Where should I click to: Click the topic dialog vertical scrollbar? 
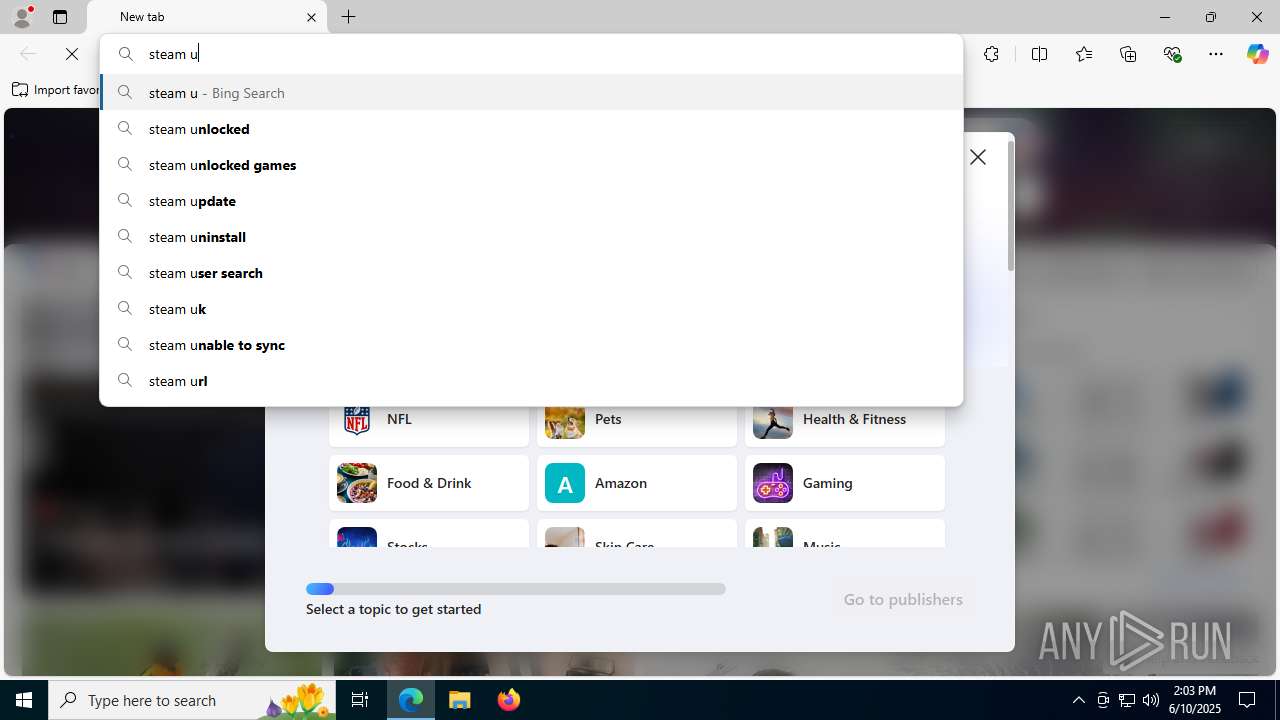coord(1011,206)
